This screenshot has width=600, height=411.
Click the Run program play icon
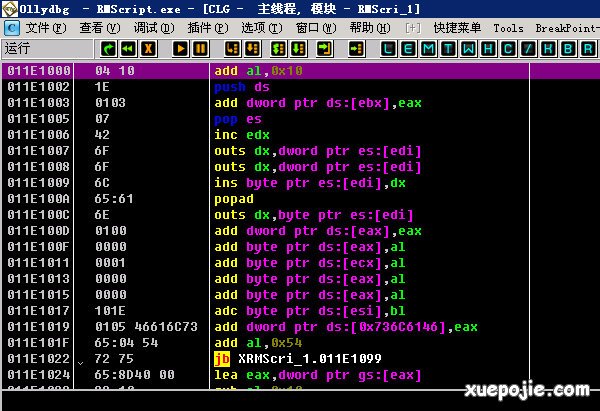pos(180,49)
